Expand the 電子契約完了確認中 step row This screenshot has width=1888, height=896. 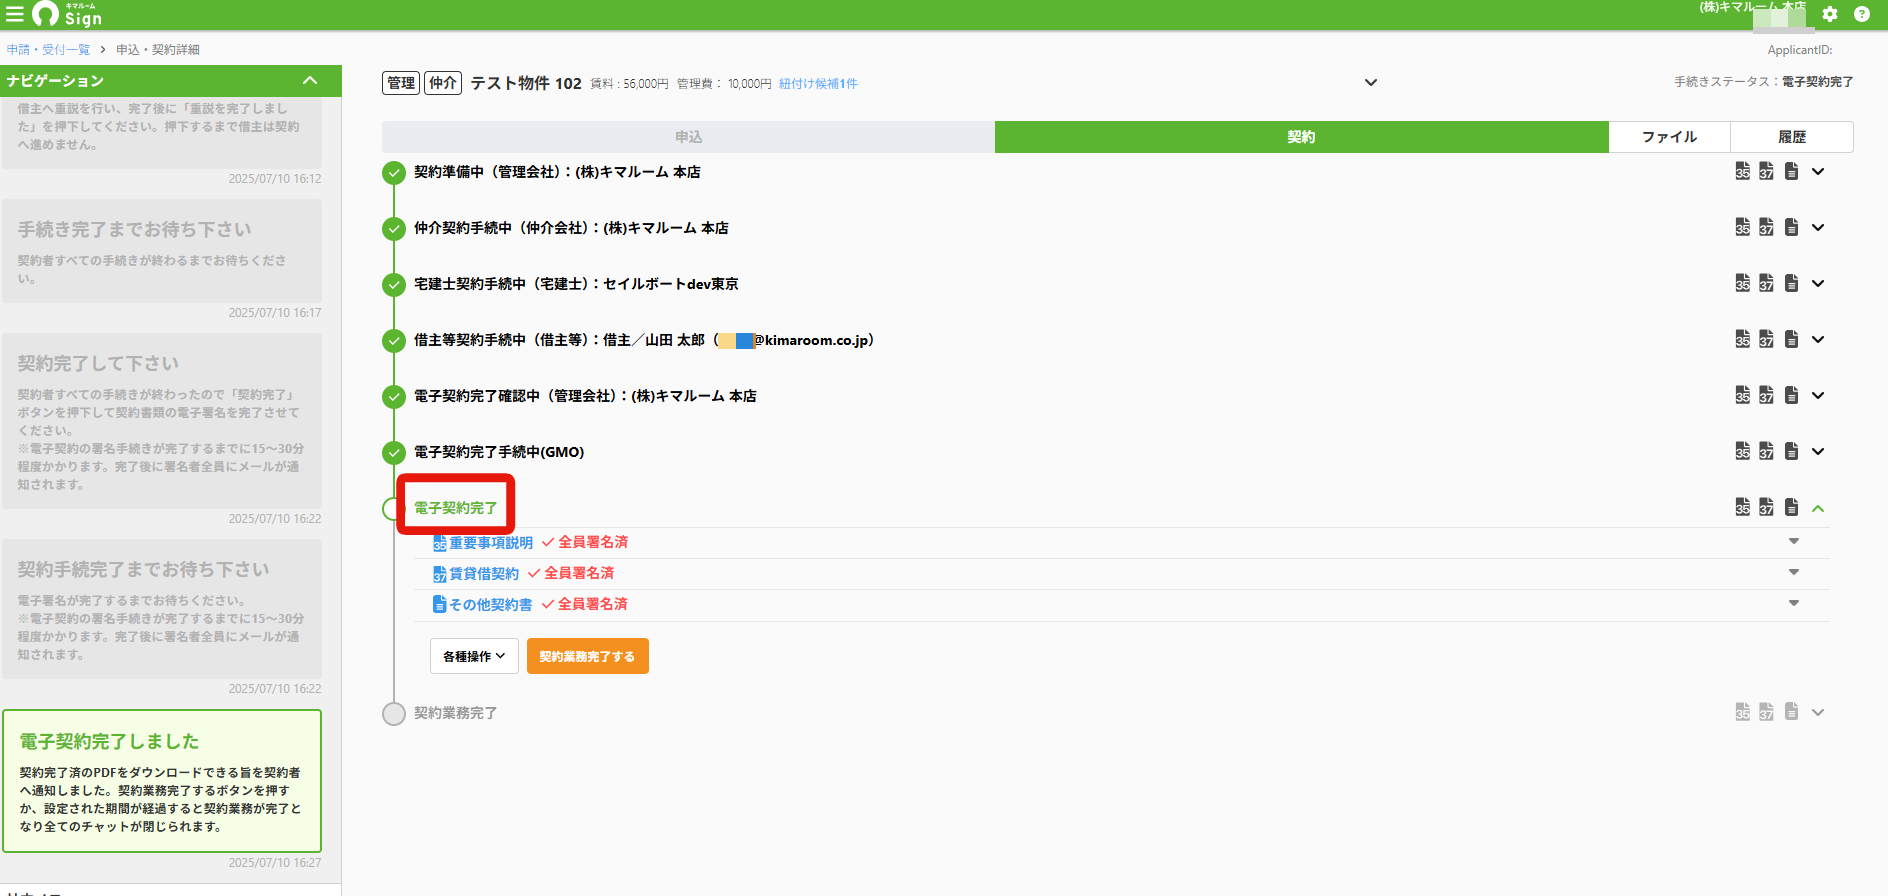[1818, 395]
